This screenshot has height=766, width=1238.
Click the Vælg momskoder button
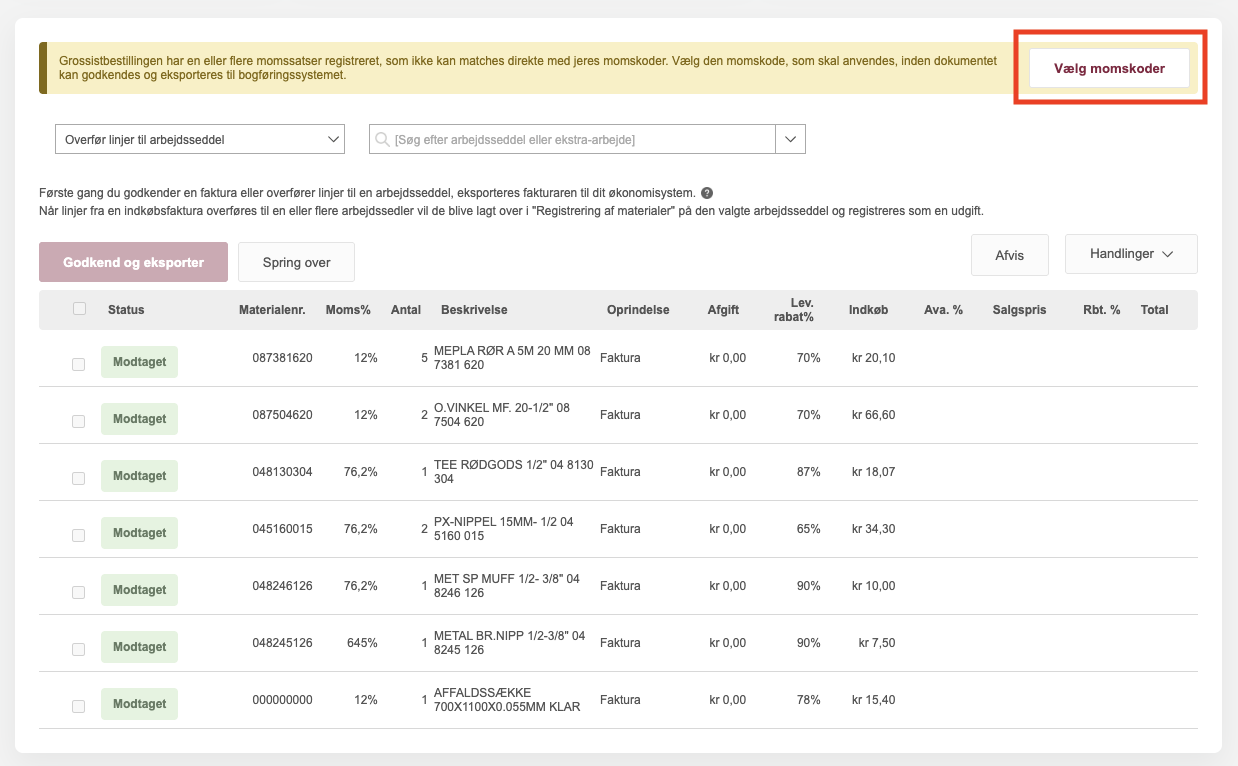click(1109, 69)
